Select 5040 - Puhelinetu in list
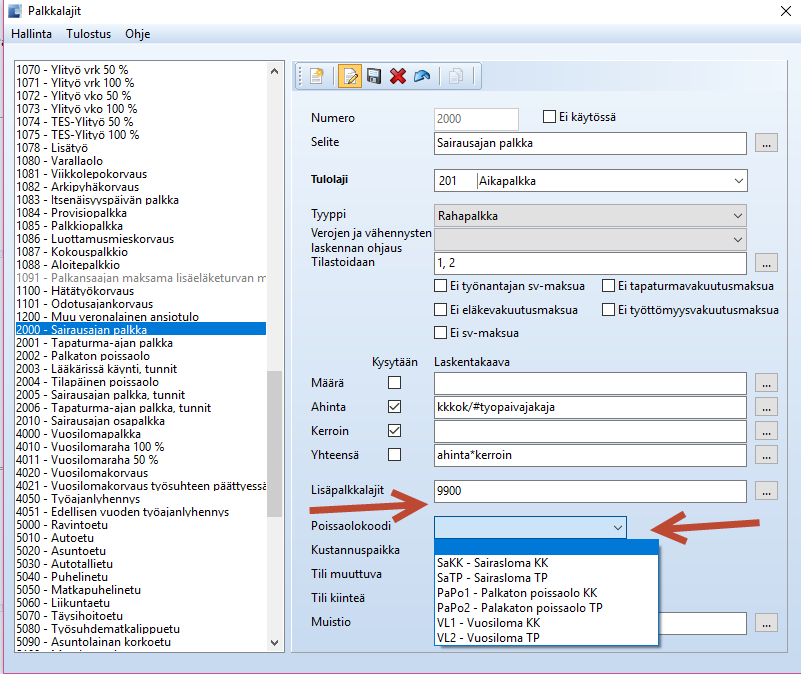The image size is (801, 674). [x=140, y=577]
